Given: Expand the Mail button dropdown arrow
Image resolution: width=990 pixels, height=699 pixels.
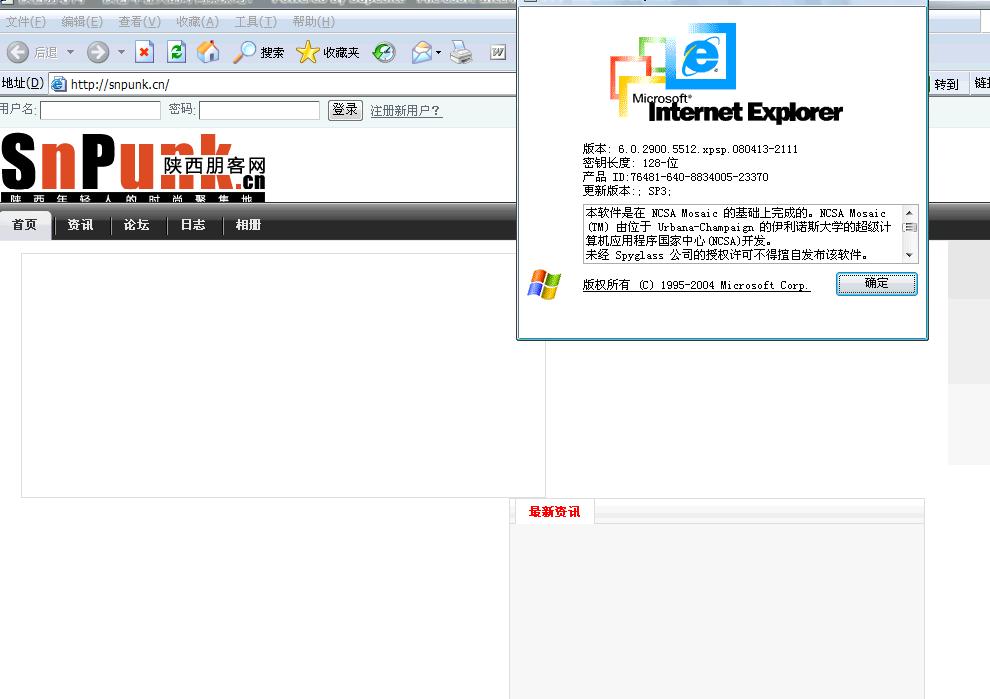Looking at the screenshot, I should (x=439, y=52).
